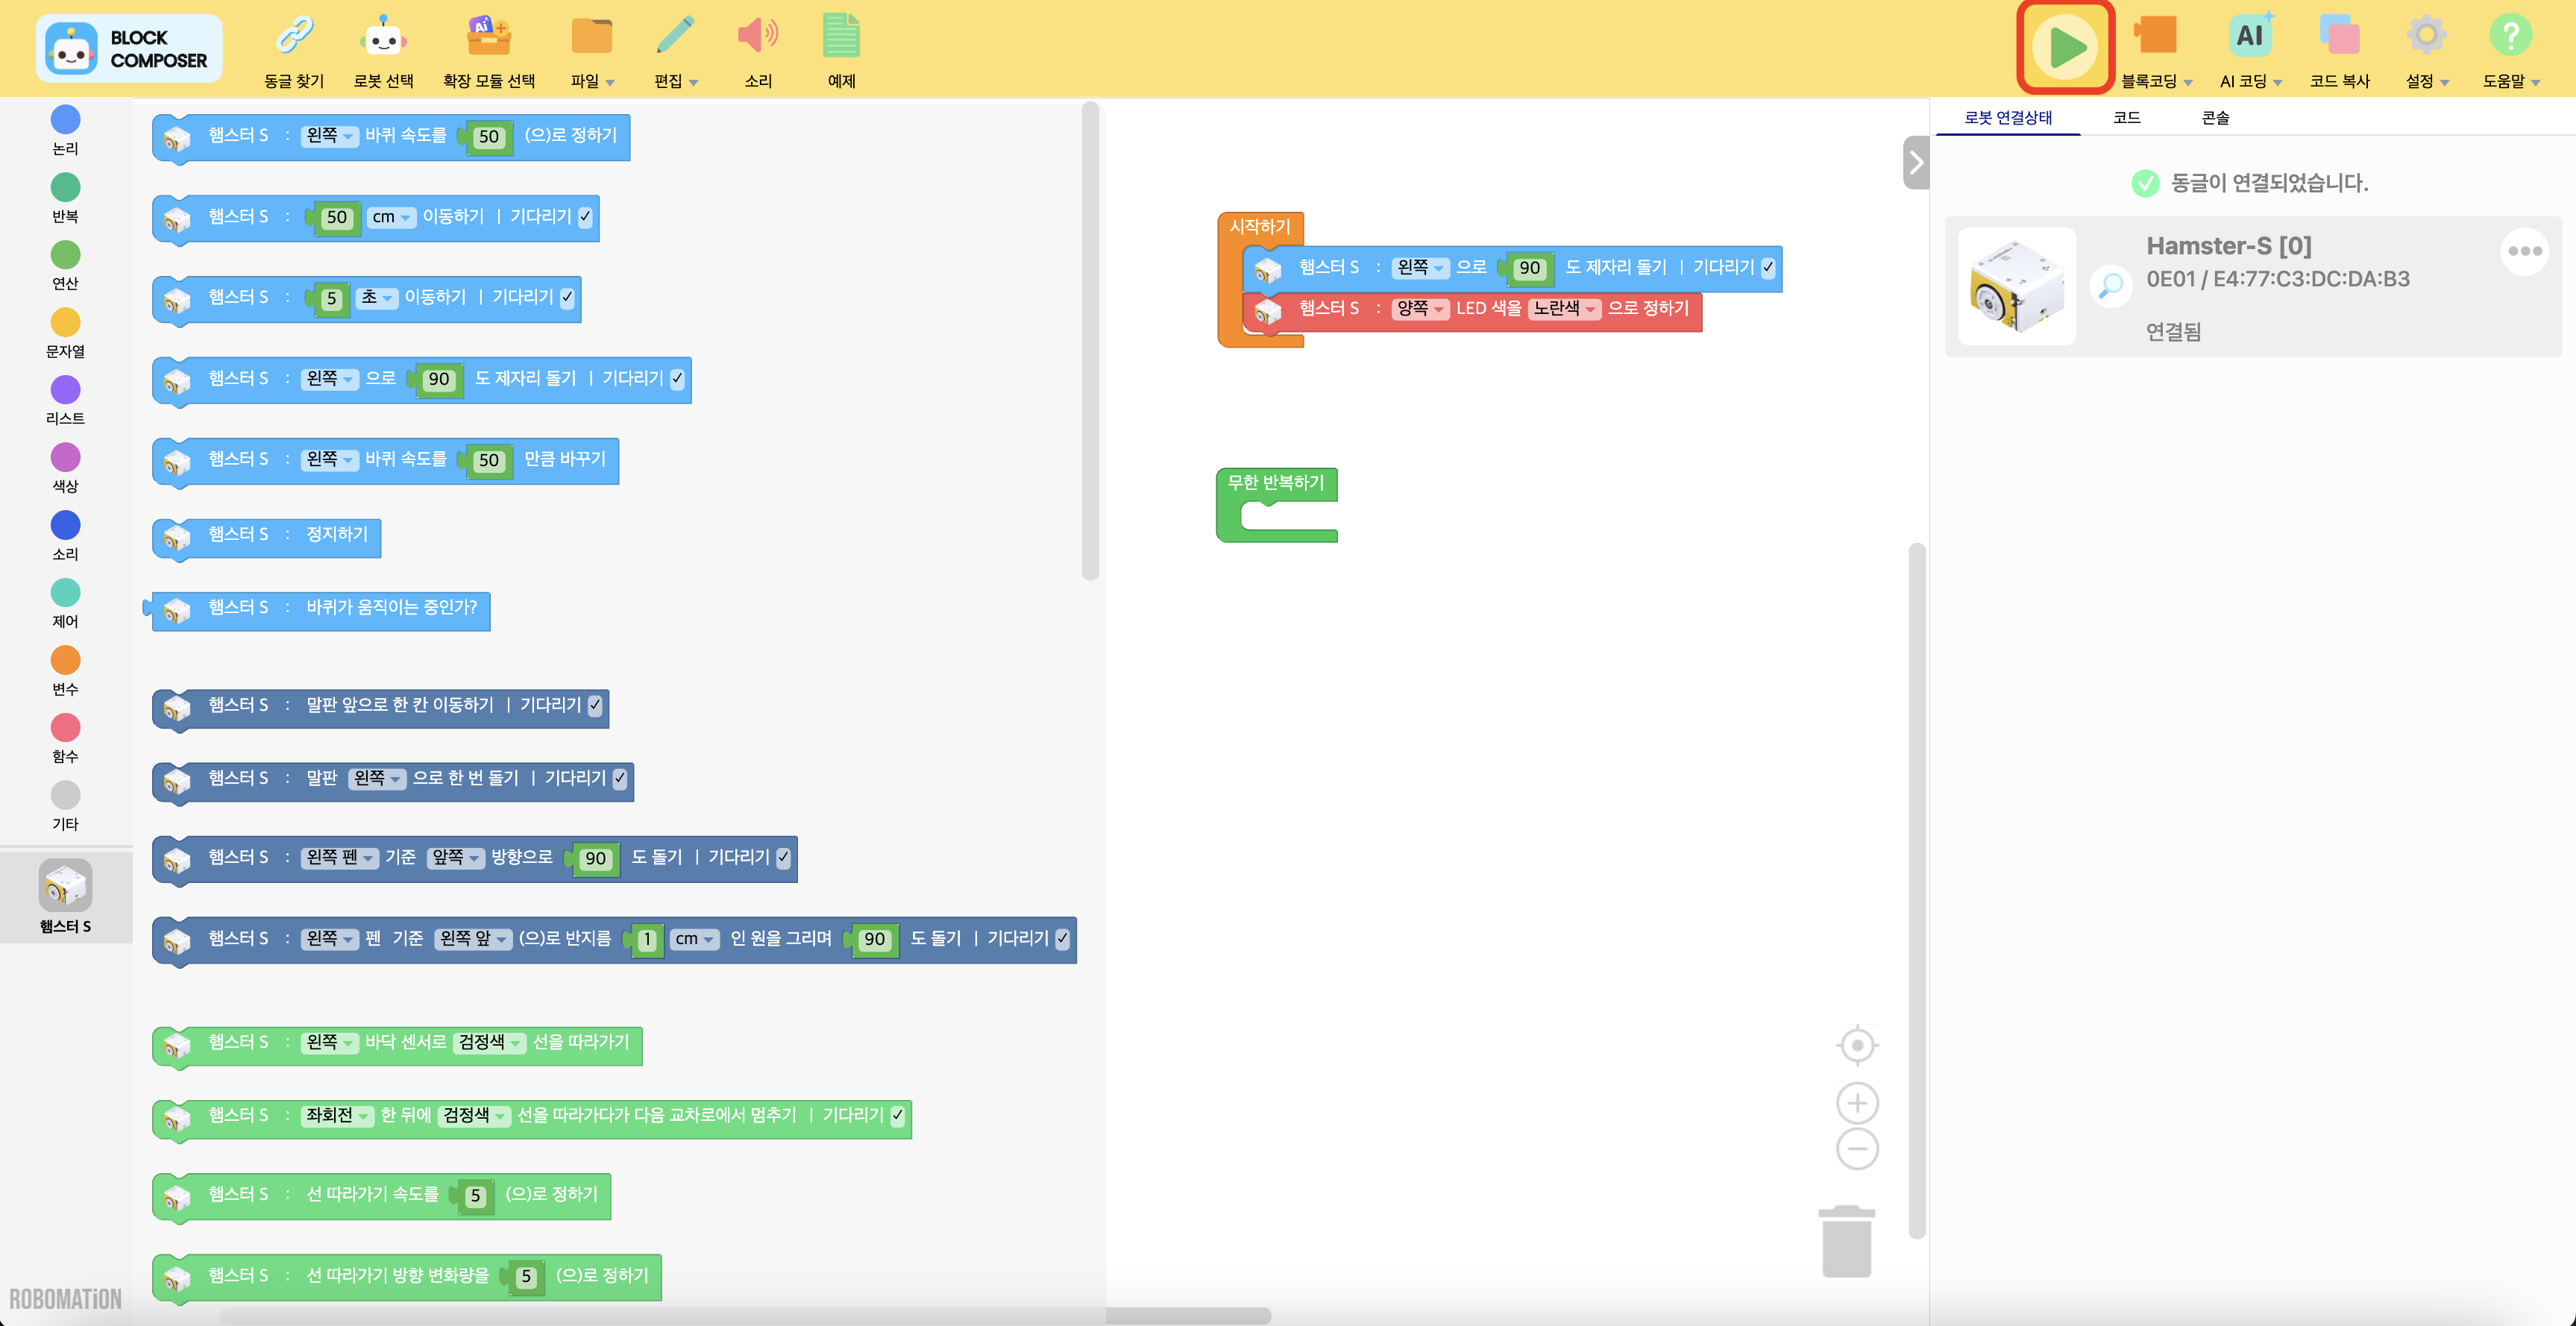Uncheck 기다리기 on workspace 제자리 돌기 block
The height and width of the screenshot is (1326, 2576).
point(1767,268)
